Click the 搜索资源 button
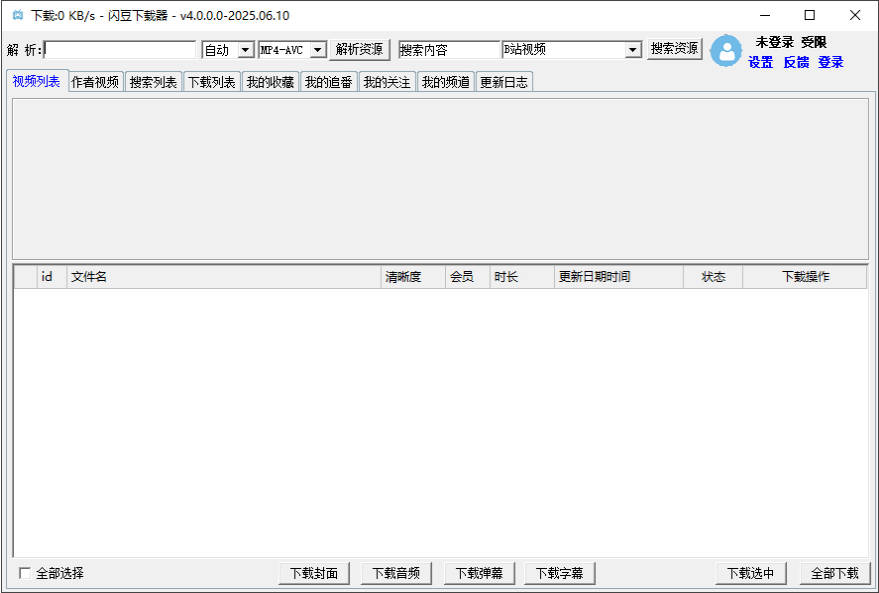This screenshot has height=593, width=879. click(673, 48)
